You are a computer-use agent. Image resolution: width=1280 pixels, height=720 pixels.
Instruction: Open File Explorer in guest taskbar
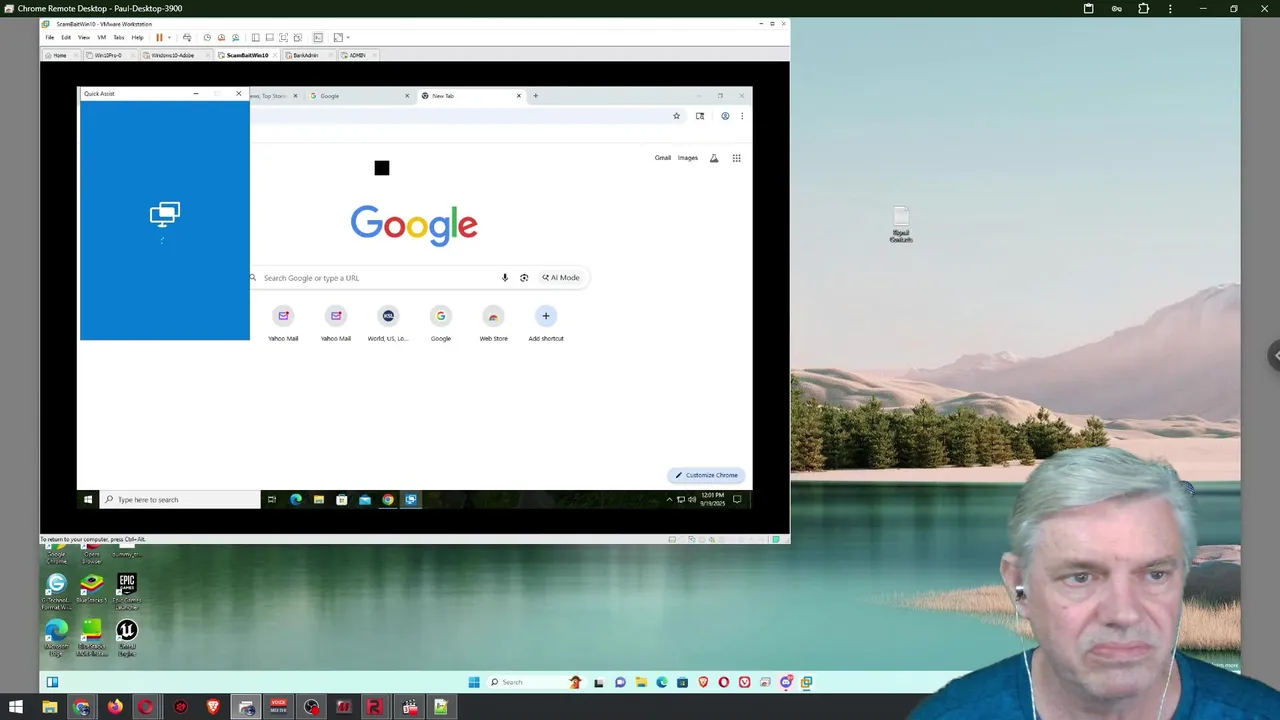[319, 500]
